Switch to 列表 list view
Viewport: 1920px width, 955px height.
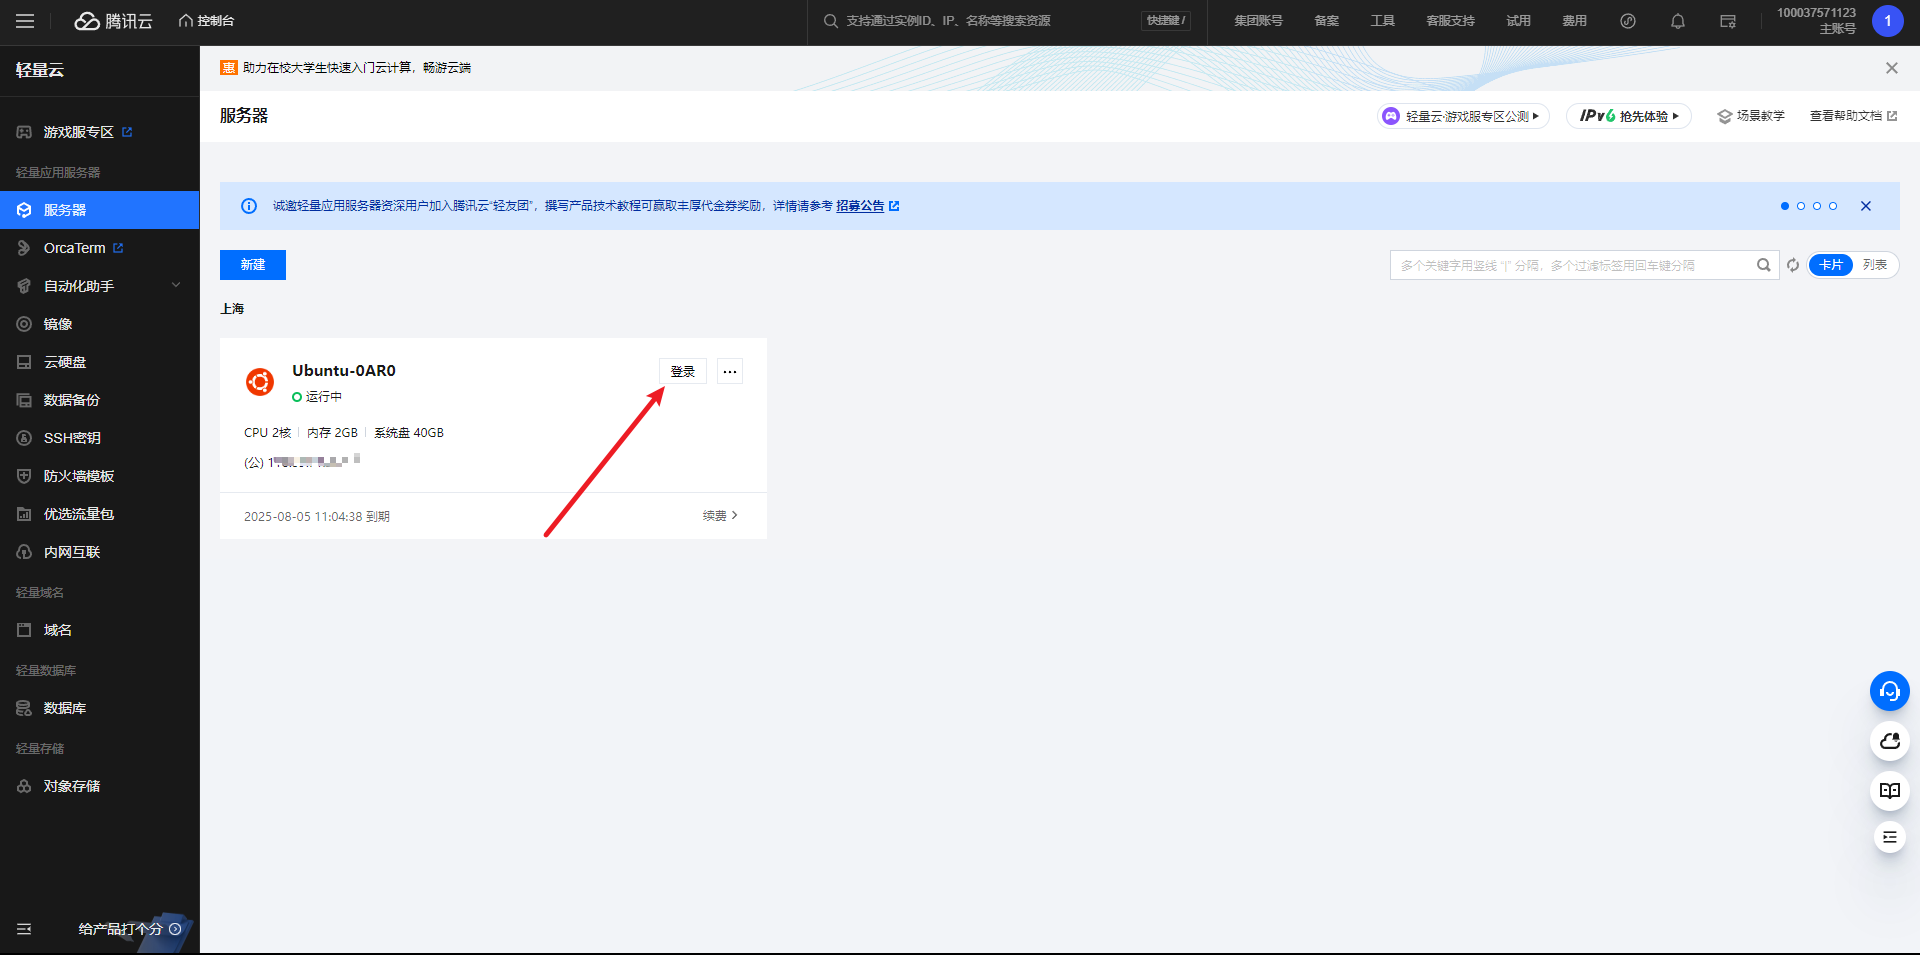pyautogui.click(x=1875, y=265)
